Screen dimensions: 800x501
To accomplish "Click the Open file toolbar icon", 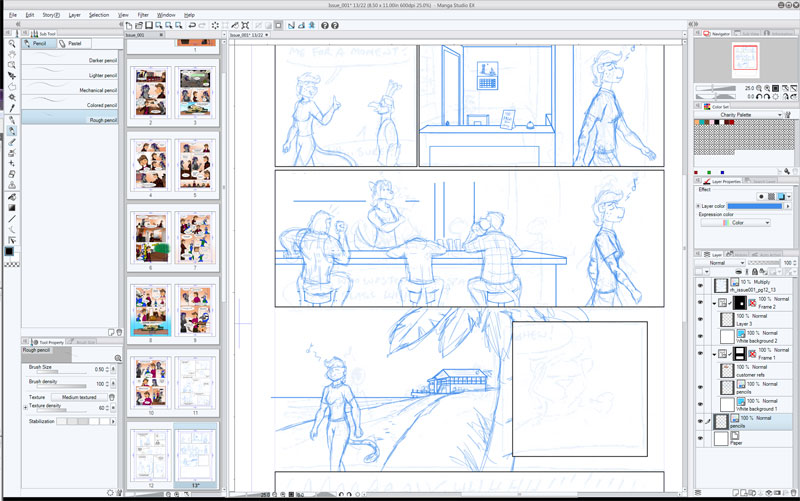I will point(139,25).
